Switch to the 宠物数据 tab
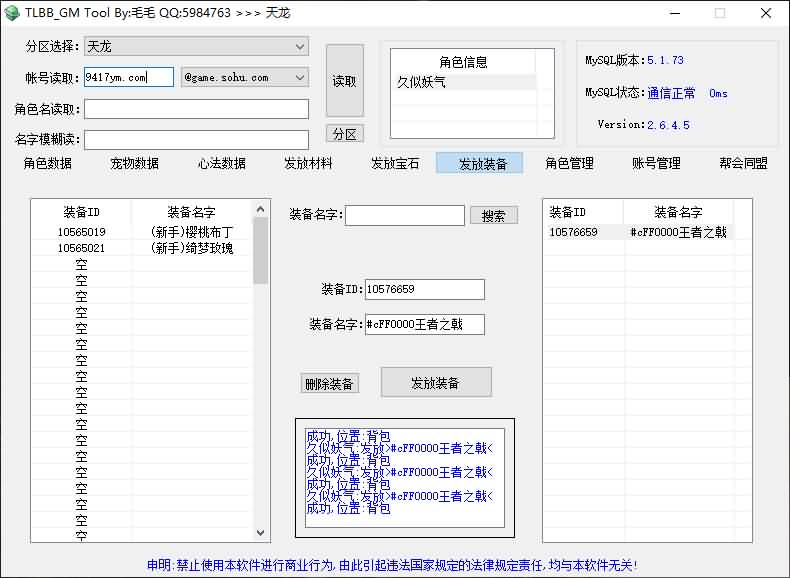The height and width of the screenshot is (578, 790). [x=135, y=163]
